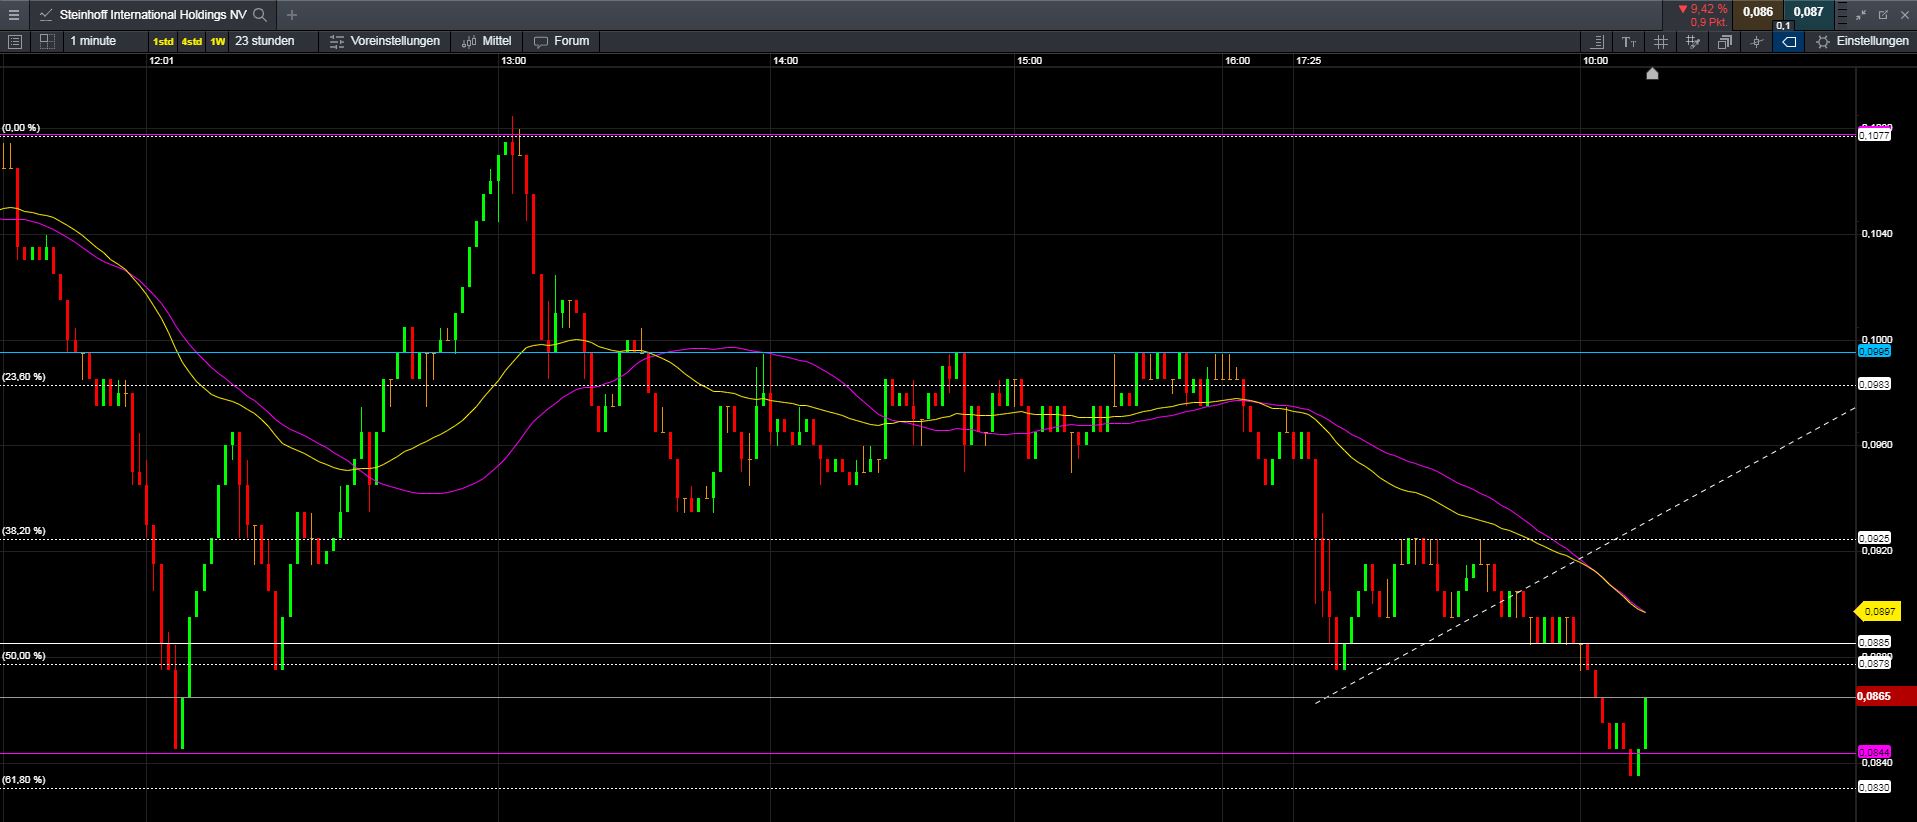Open the hamburger main menu
Screen dimensions: 1917x822
tap(13, 15)
